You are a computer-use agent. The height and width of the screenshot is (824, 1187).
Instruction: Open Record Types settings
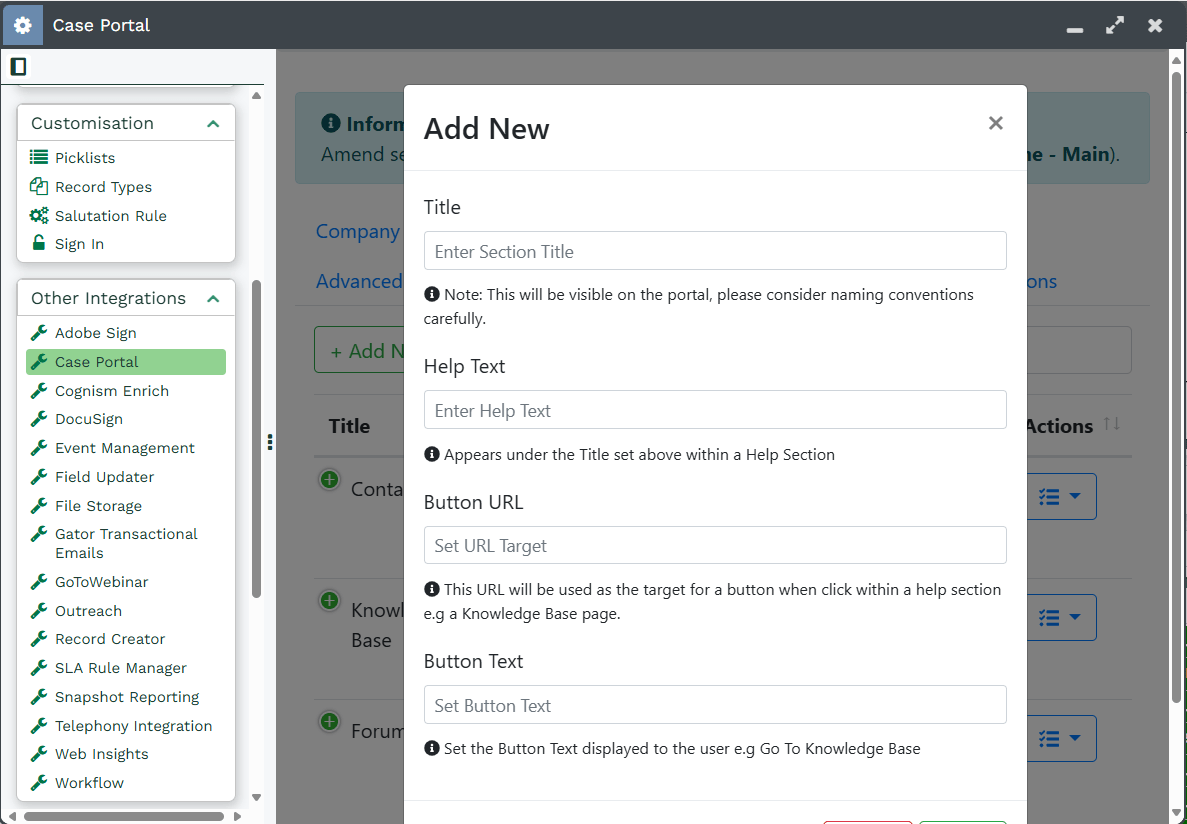coord(103,187)
